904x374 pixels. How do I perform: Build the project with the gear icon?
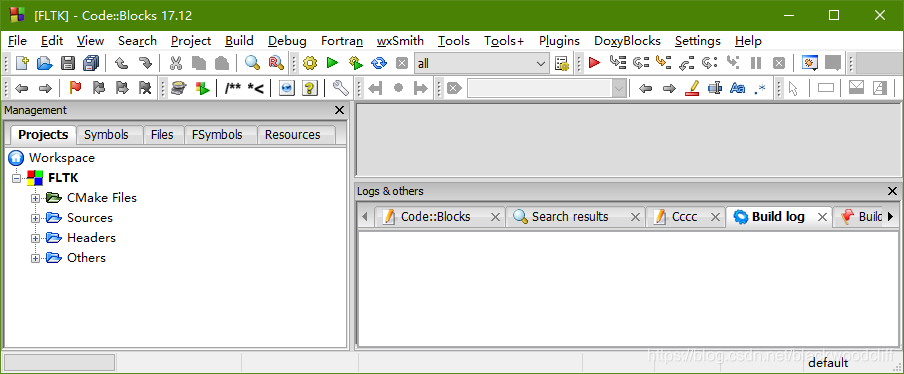310,63
